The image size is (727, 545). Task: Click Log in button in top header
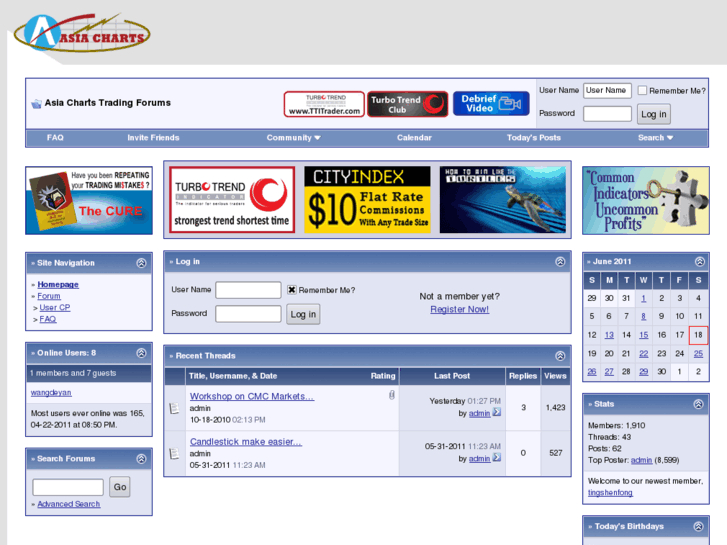point(654,114)
